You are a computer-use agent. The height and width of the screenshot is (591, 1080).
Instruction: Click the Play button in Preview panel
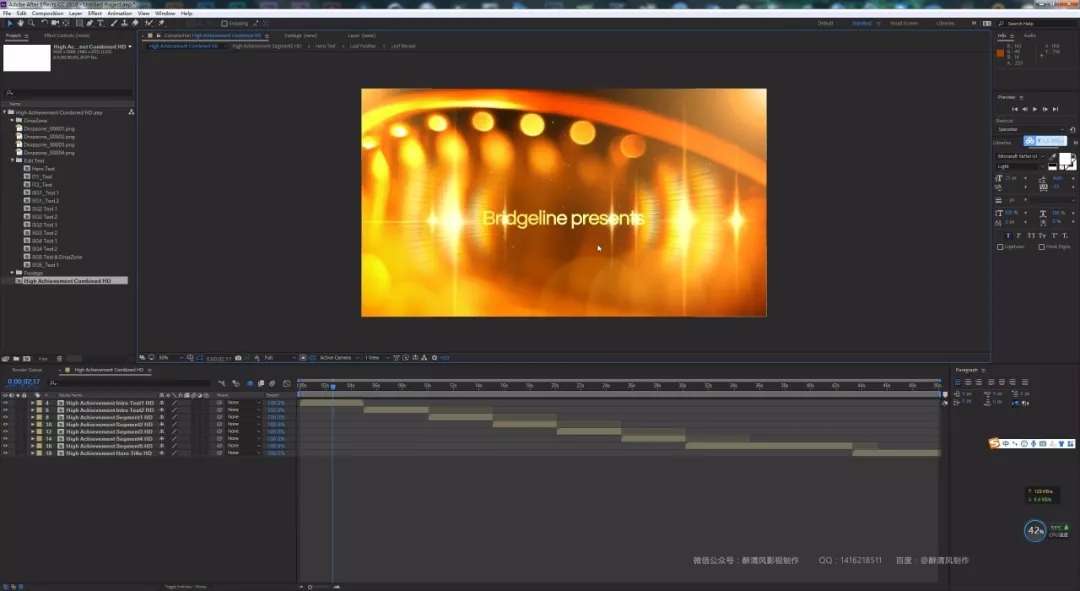(1035, 109)
